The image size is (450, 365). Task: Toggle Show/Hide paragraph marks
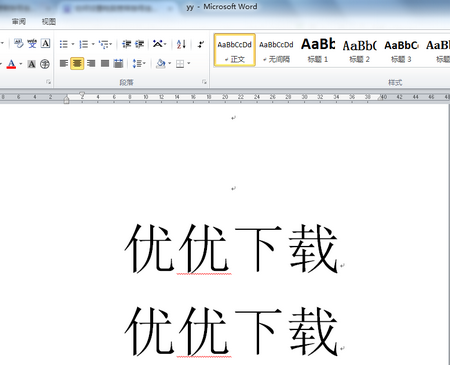pyautogui.click(x=201, y=44)
